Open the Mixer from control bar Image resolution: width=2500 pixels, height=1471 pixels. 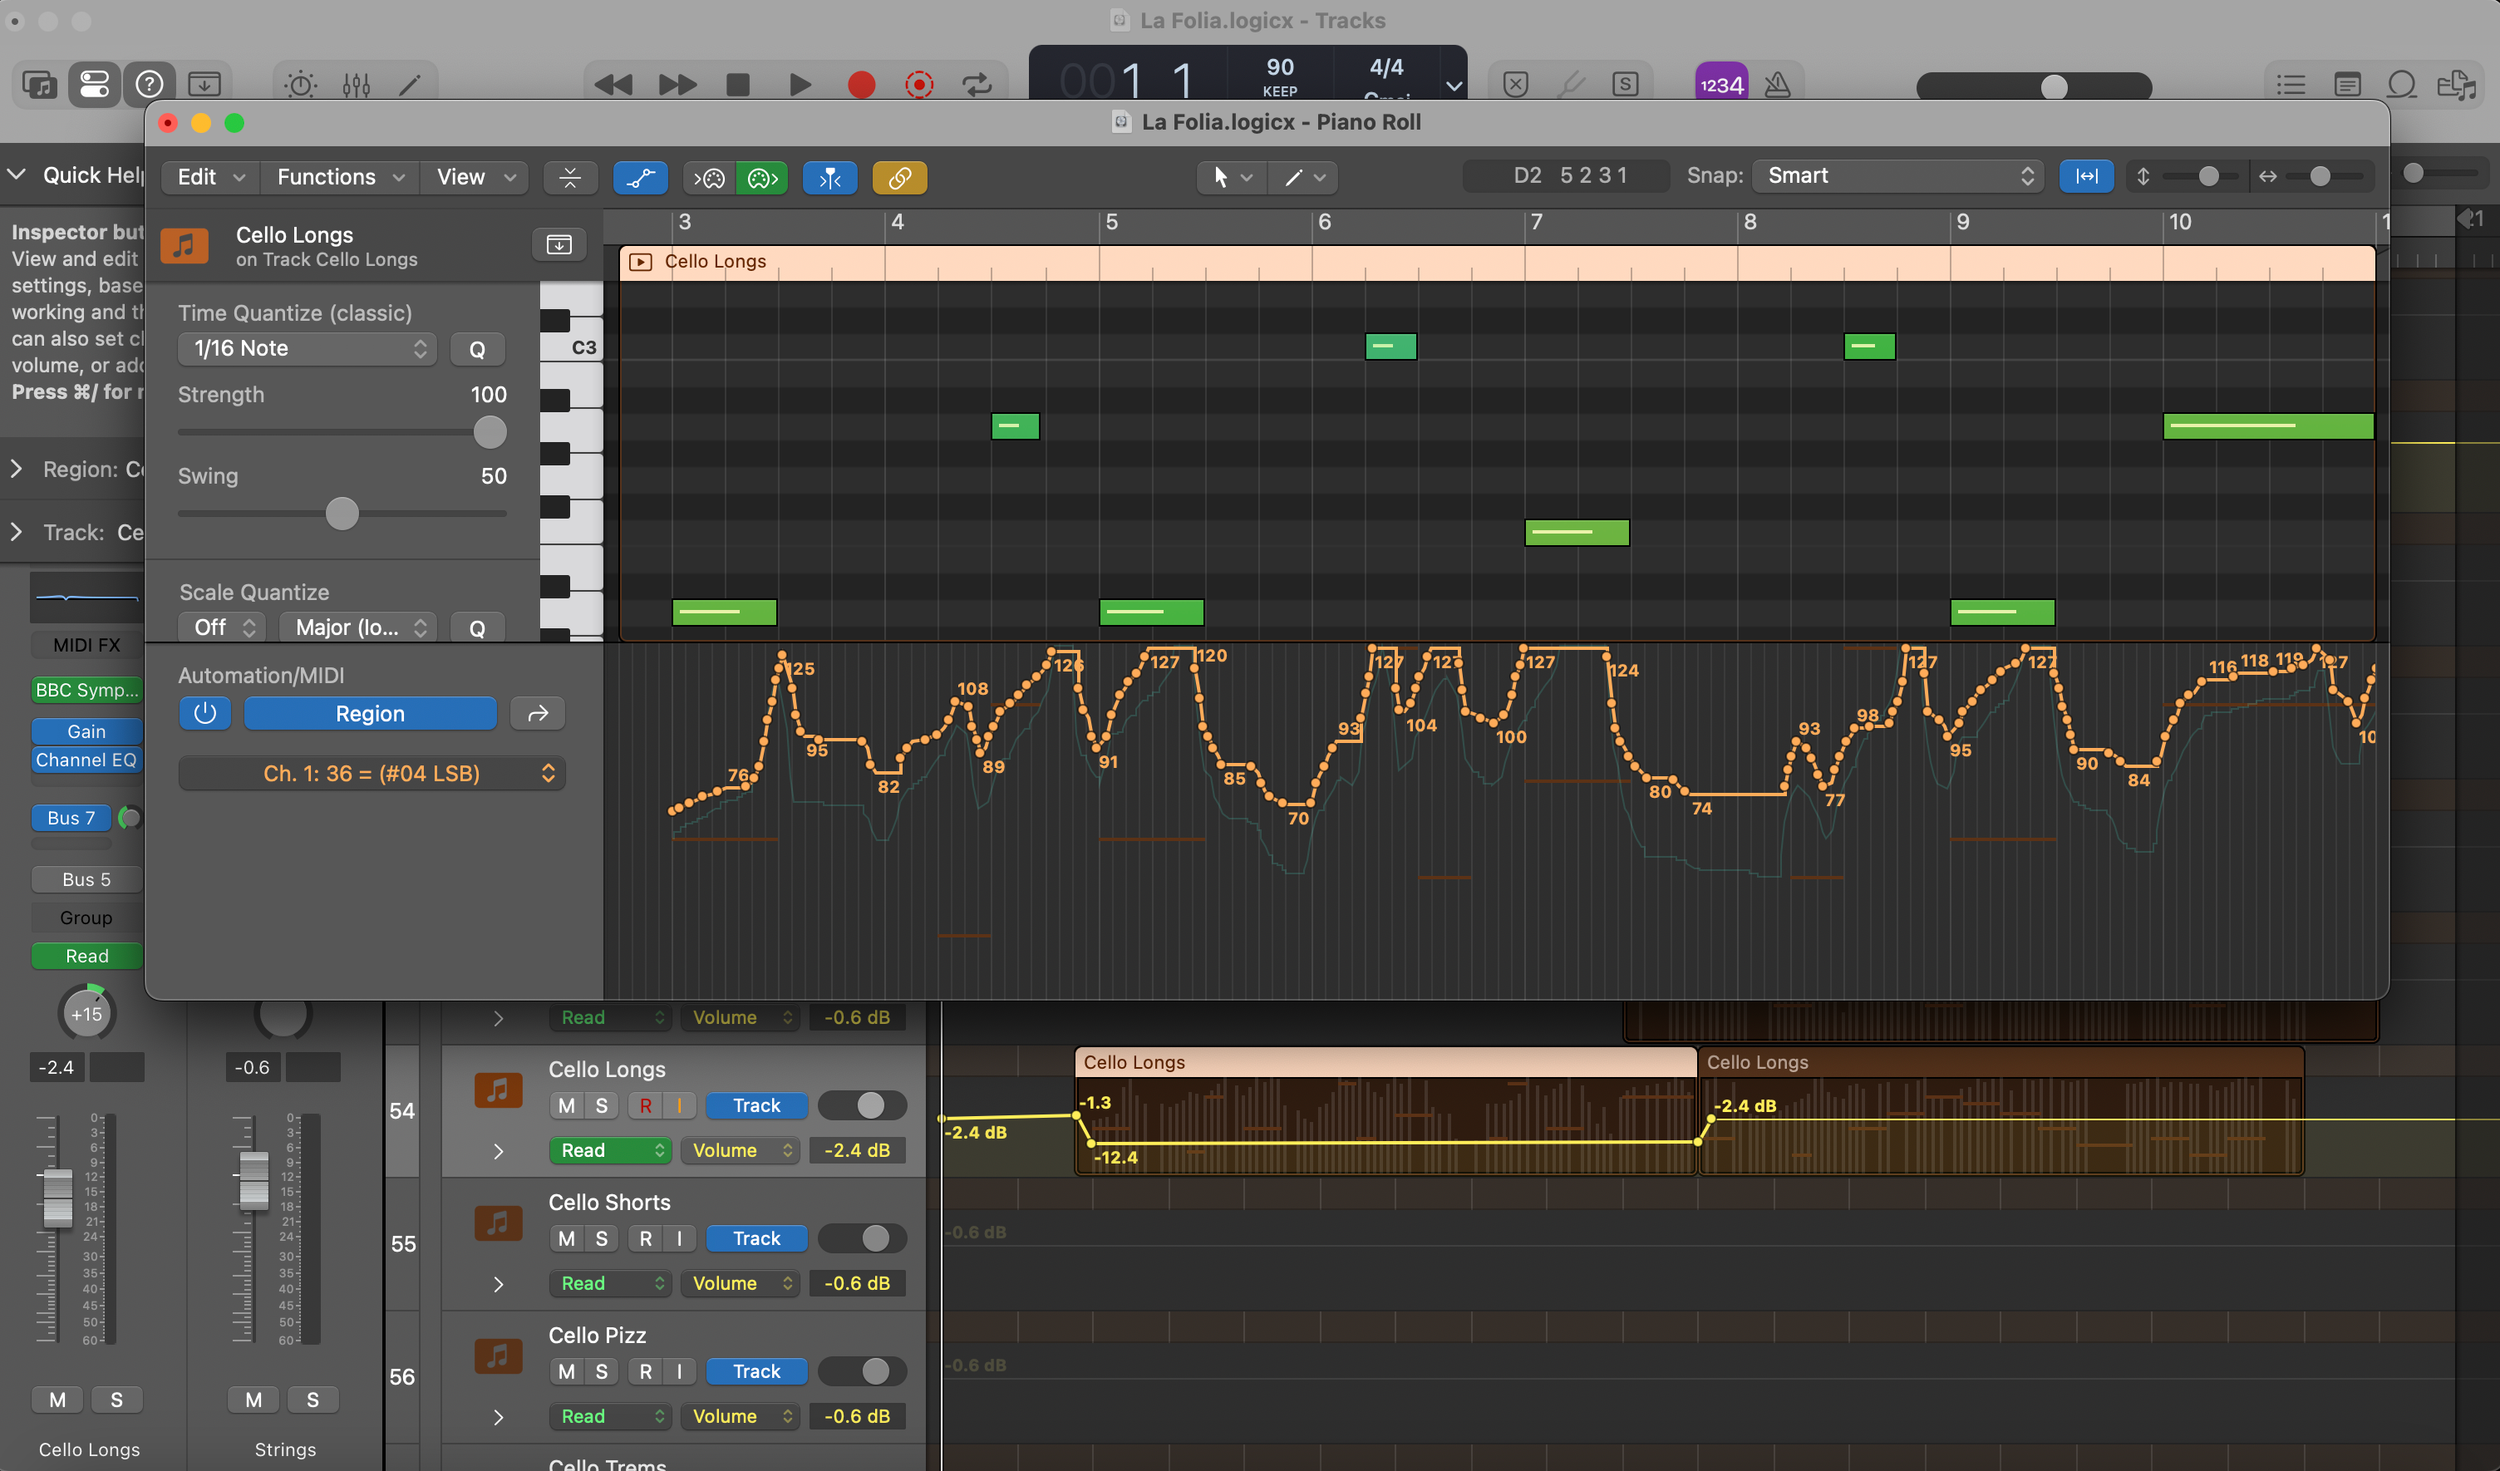[x=356, y=85]
